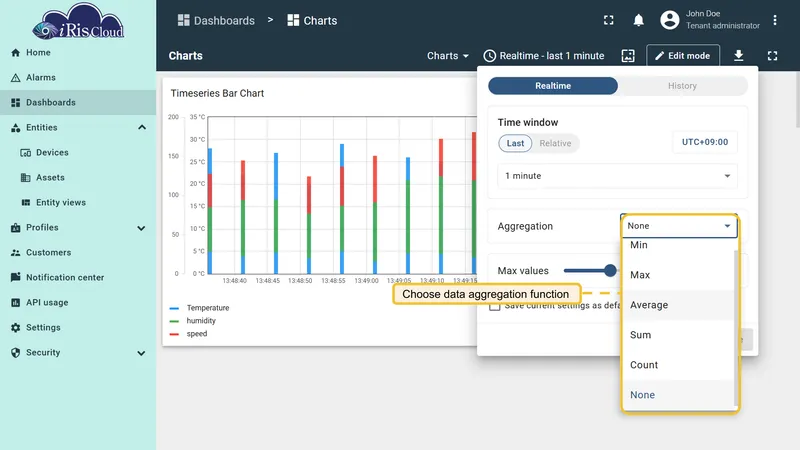Click the Entities shapes icon
Image resolution: width=800 pixels, height=450 pixels.
tap(15, 128)
